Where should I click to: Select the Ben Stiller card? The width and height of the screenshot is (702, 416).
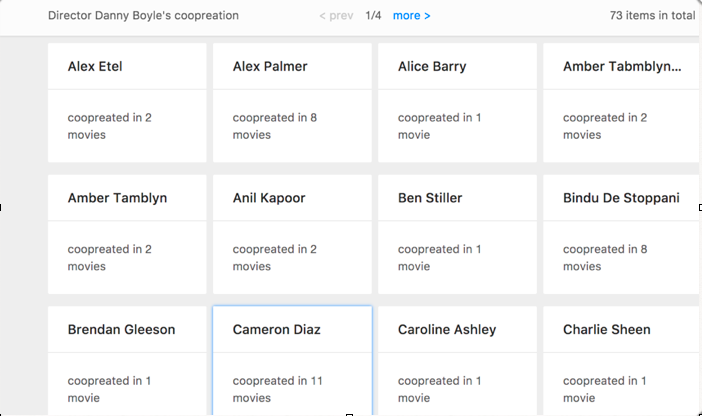(x=457, y=234)
